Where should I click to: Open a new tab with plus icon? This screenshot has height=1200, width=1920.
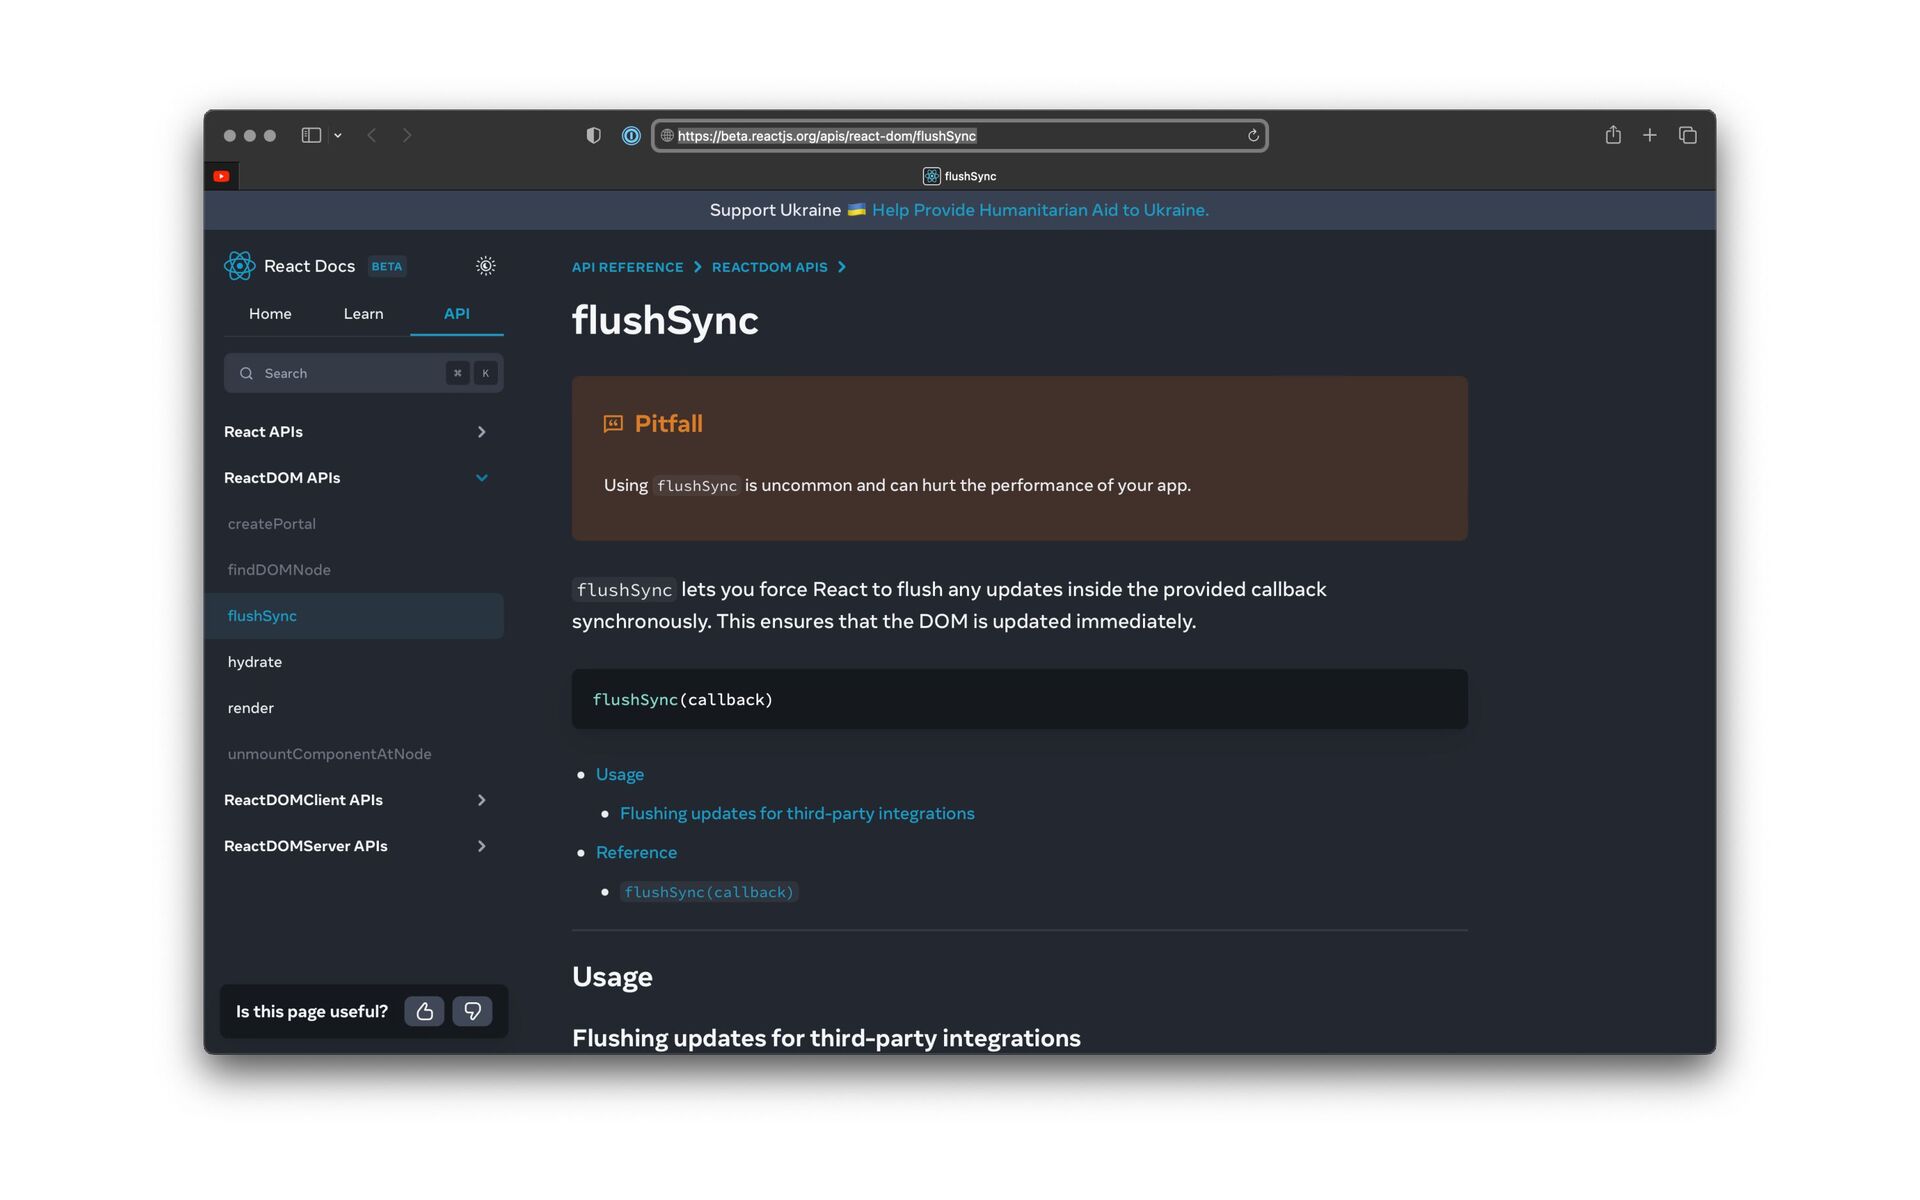click(x=1650, y=135)
